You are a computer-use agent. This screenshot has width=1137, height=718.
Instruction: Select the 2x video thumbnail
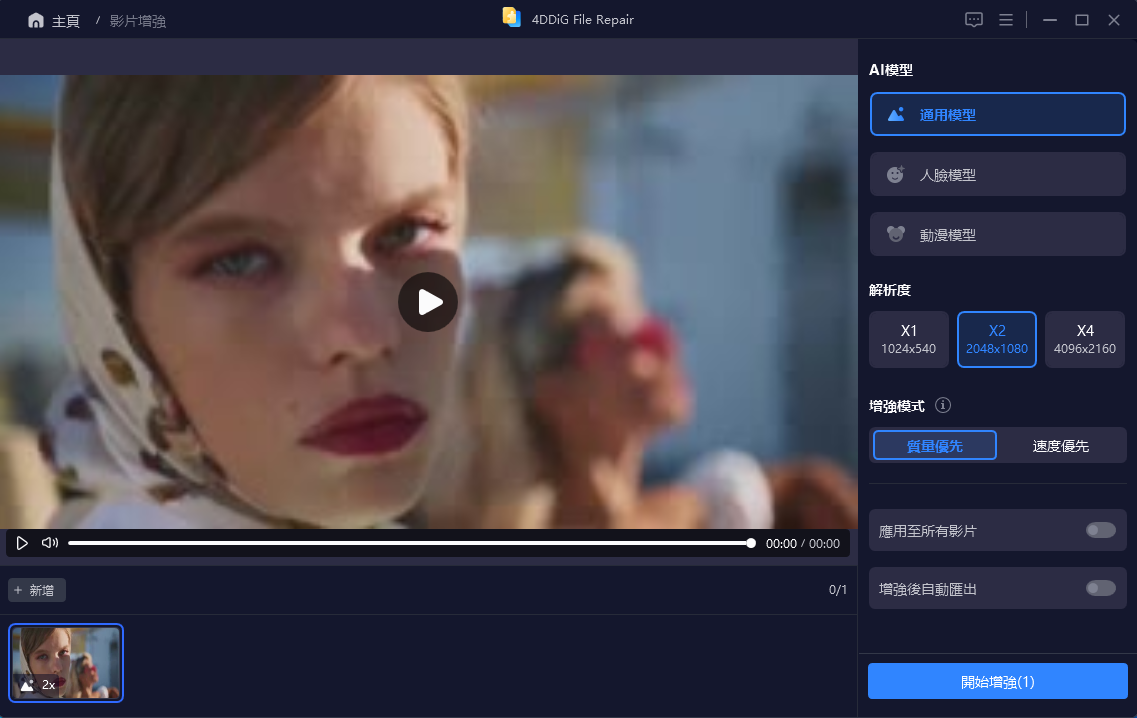pos(65,662)
